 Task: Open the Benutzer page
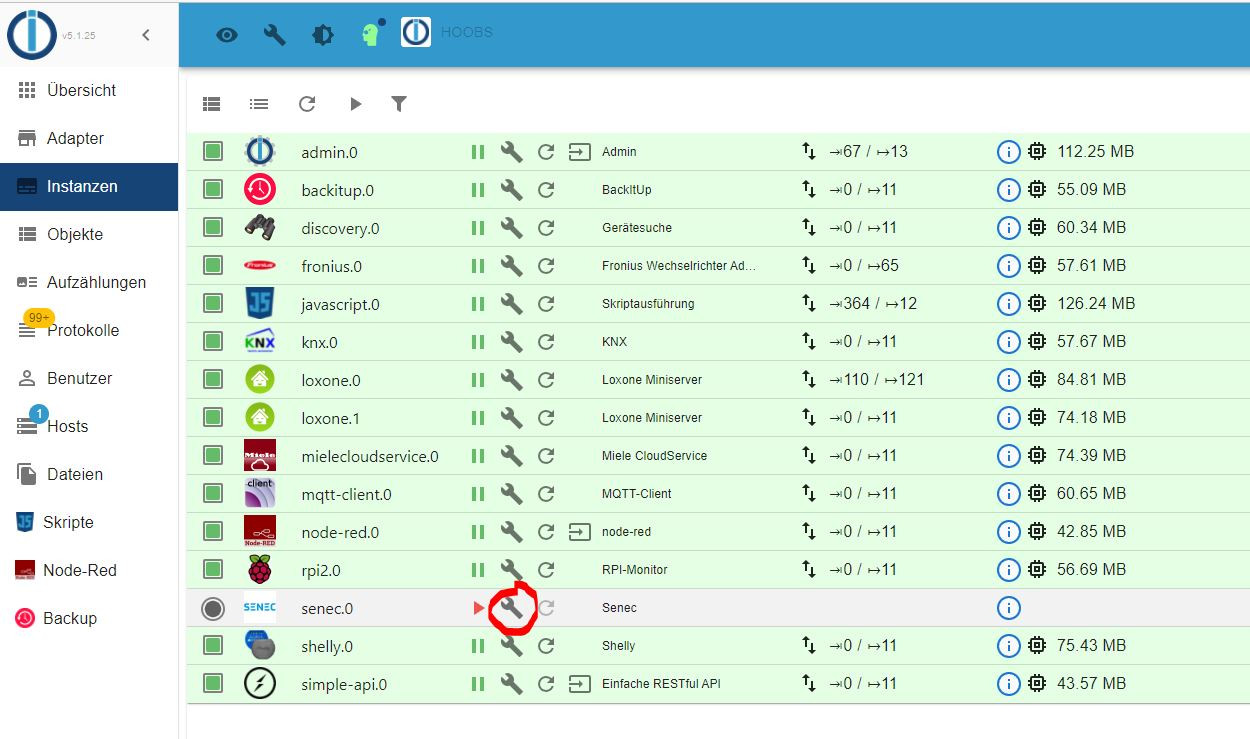tap(89, 378)
